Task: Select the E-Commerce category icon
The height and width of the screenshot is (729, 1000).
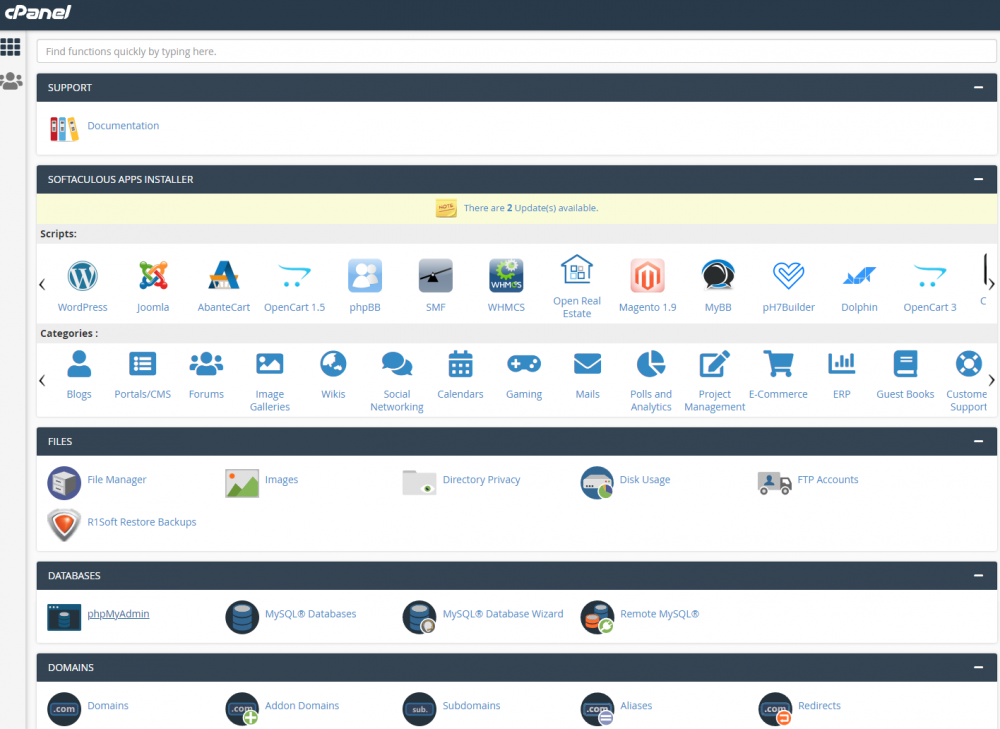Action: 778,364
